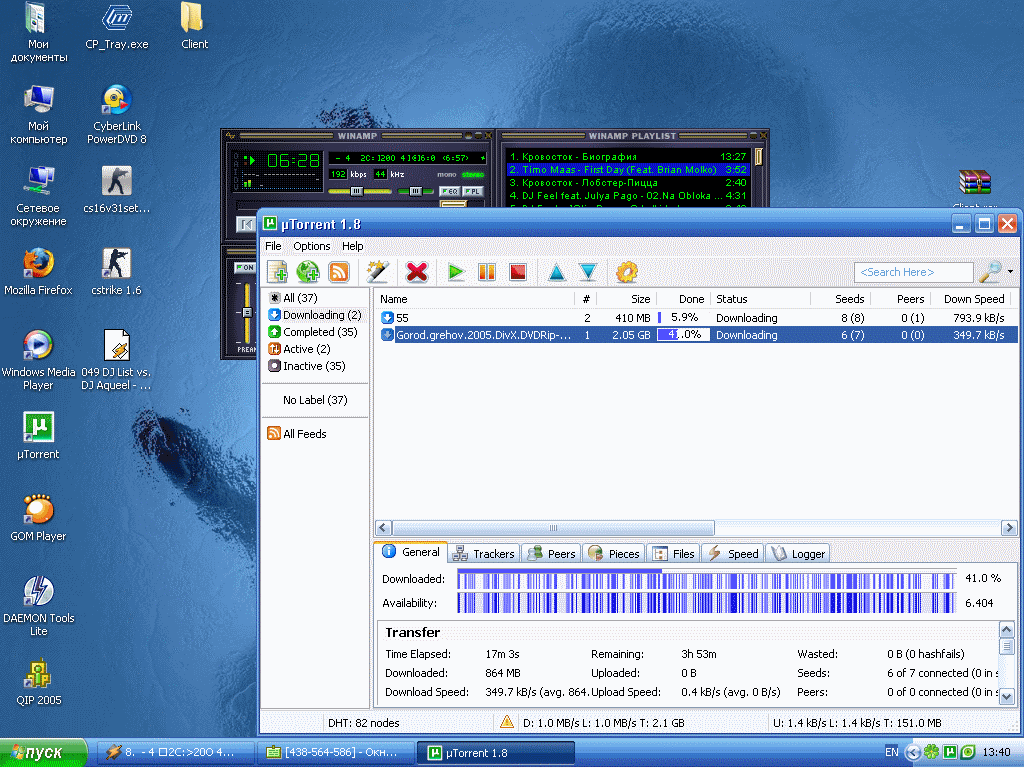1024x768 pixels.
Task: Sort torrents by the Name column
Action: (x=474, y=299)
